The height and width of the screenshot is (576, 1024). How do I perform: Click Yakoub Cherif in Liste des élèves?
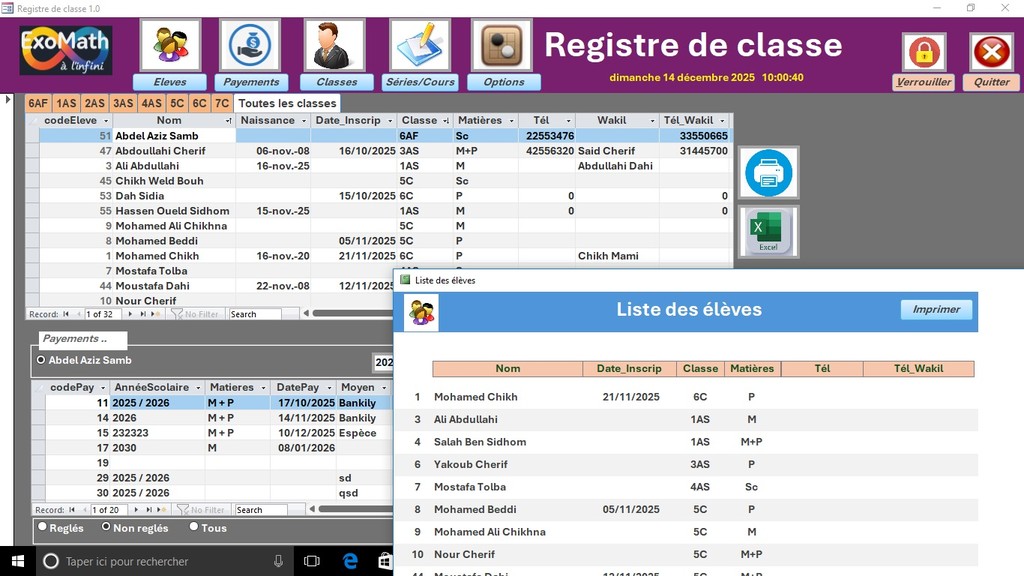[x=470, y=464]
